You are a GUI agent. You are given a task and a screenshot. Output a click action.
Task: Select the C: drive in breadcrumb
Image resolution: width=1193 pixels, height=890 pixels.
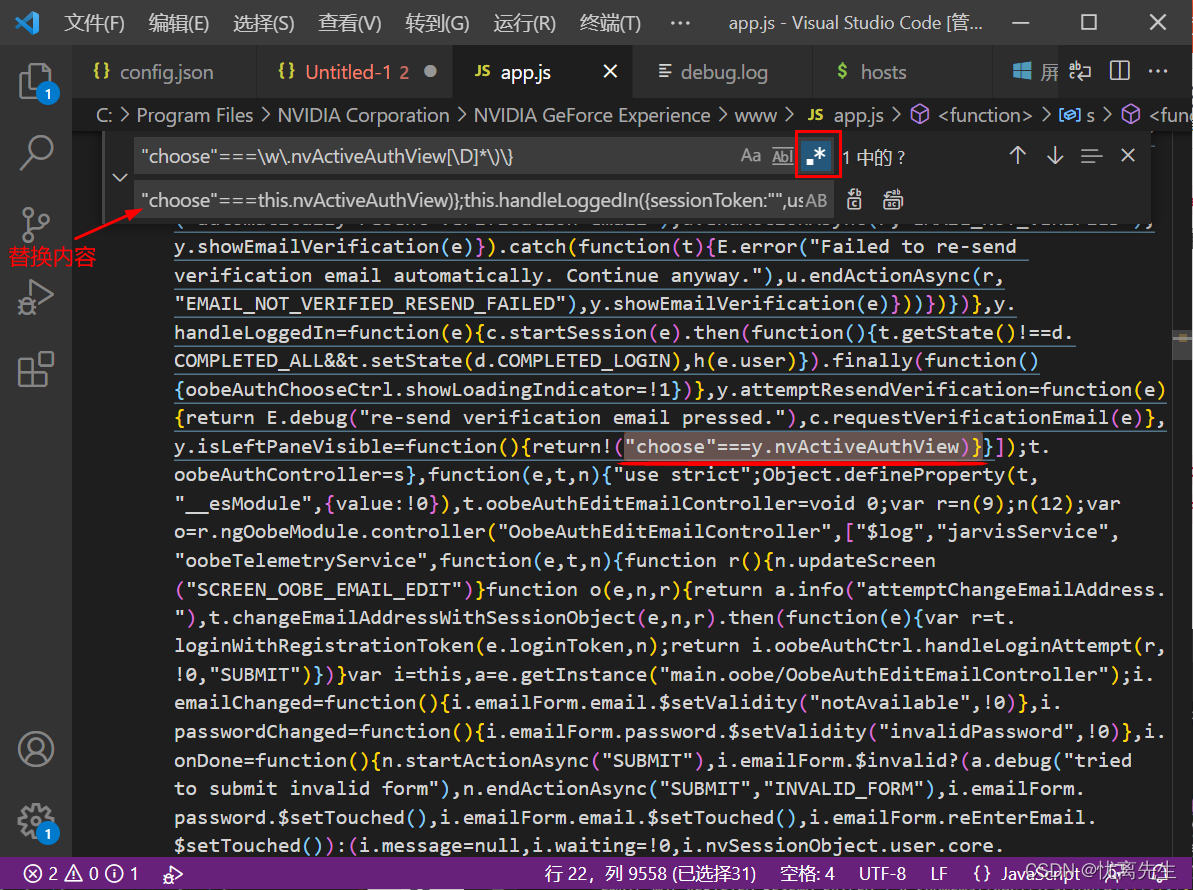point(103,116)
